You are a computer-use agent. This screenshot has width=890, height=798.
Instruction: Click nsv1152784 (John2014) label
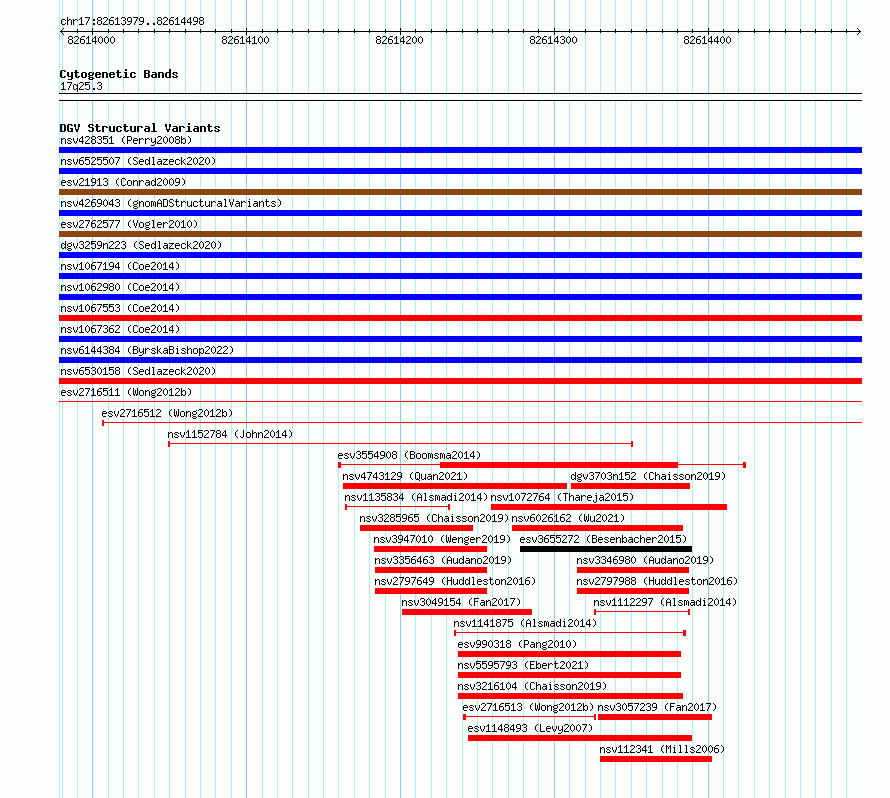tap(230, 434)
